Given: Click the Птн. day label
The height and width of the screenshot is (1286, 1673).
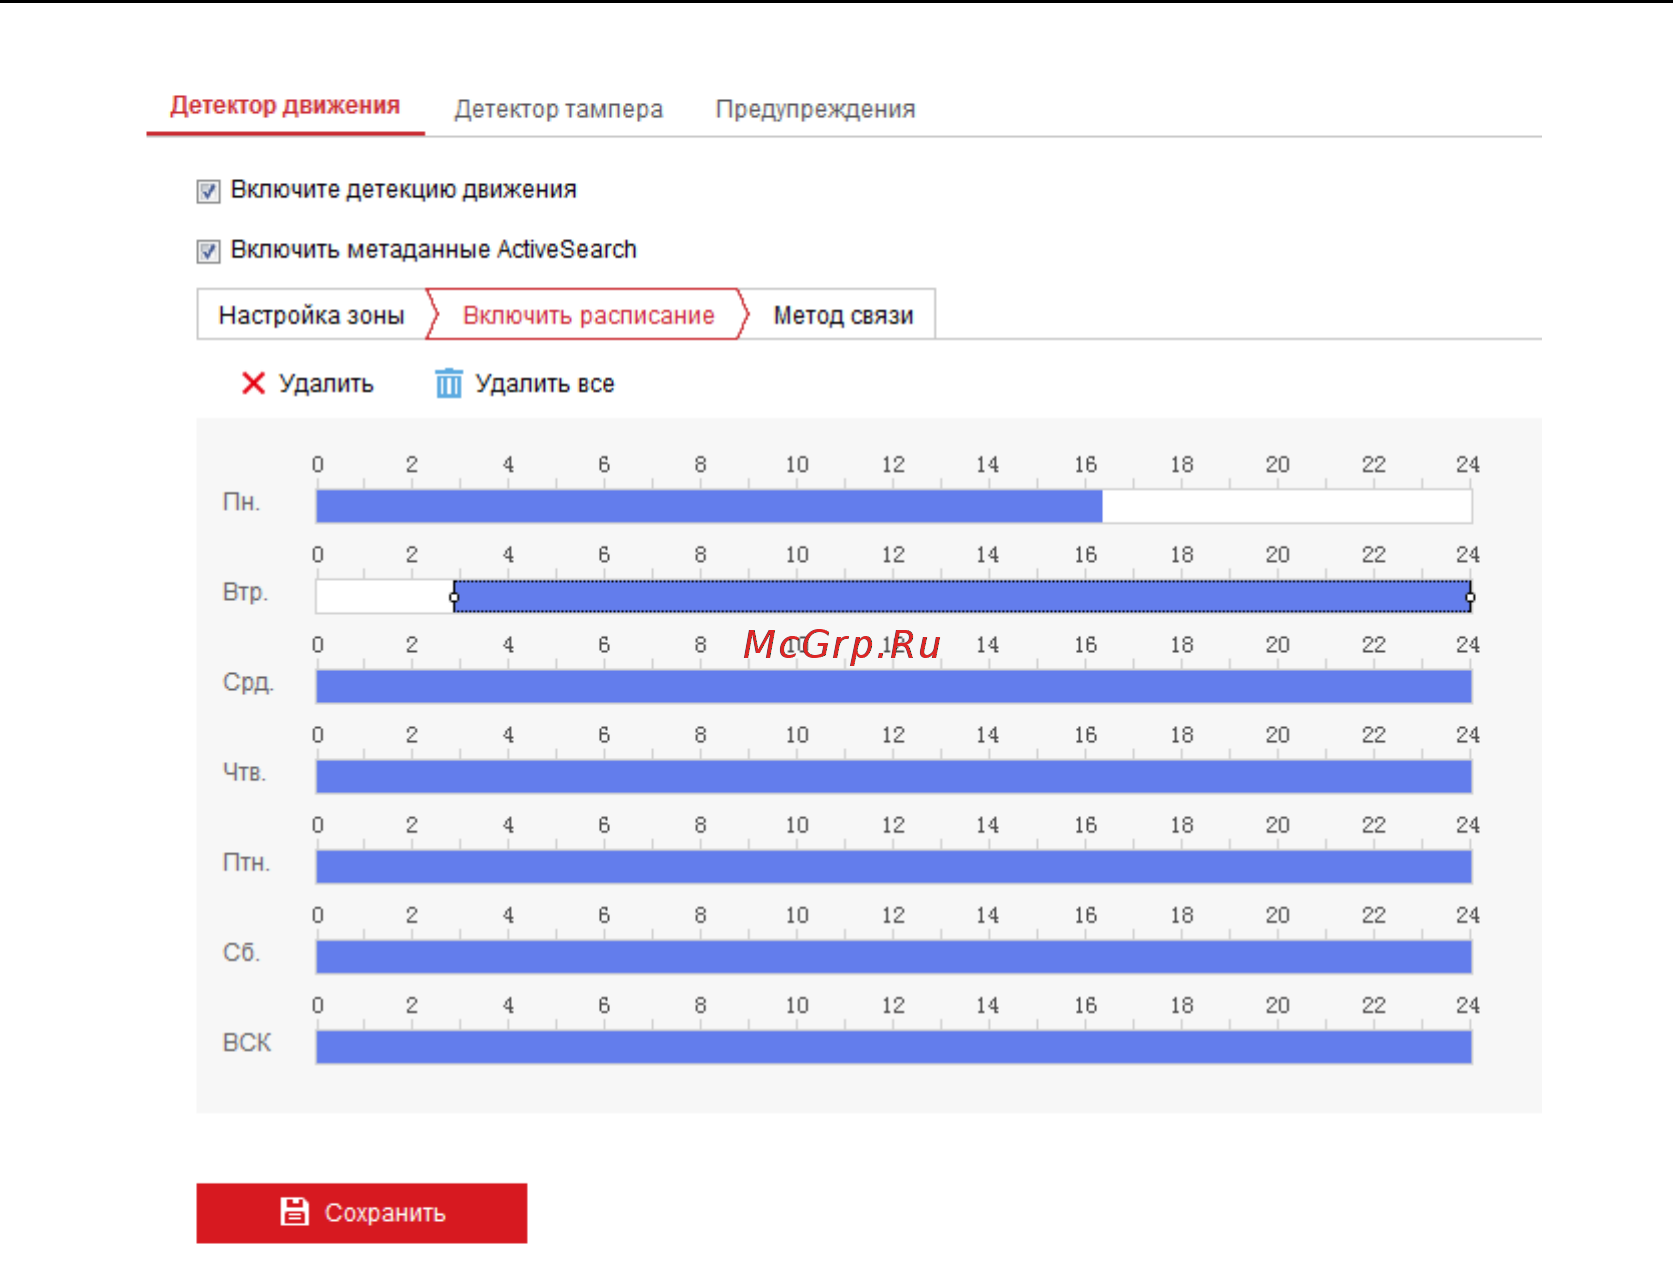Looking at the screenshot, I should [246, 862].
